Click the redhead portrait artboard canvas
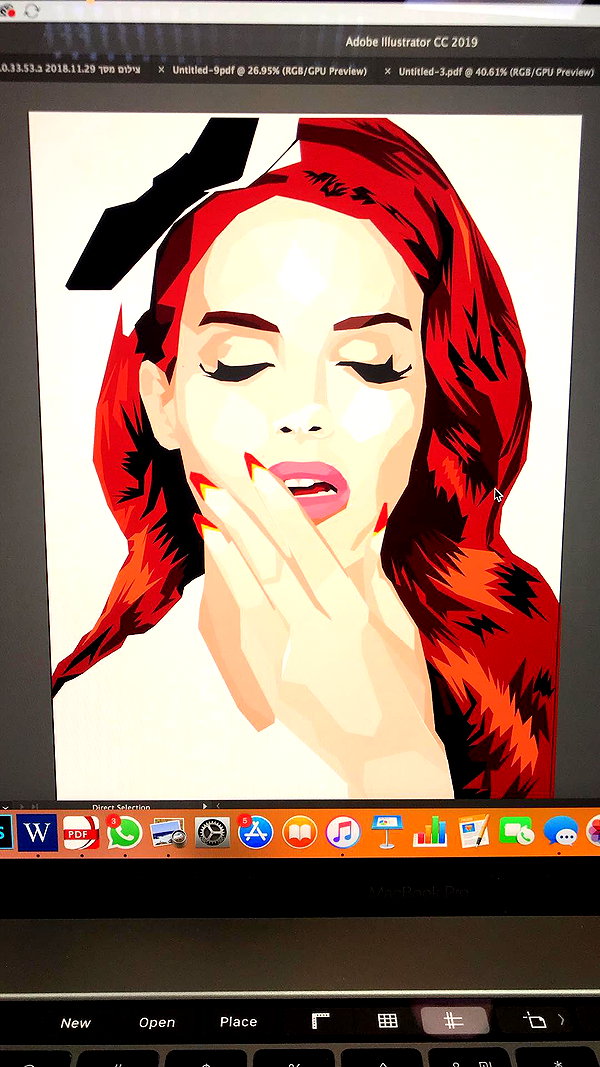 [x=305, y=456]
